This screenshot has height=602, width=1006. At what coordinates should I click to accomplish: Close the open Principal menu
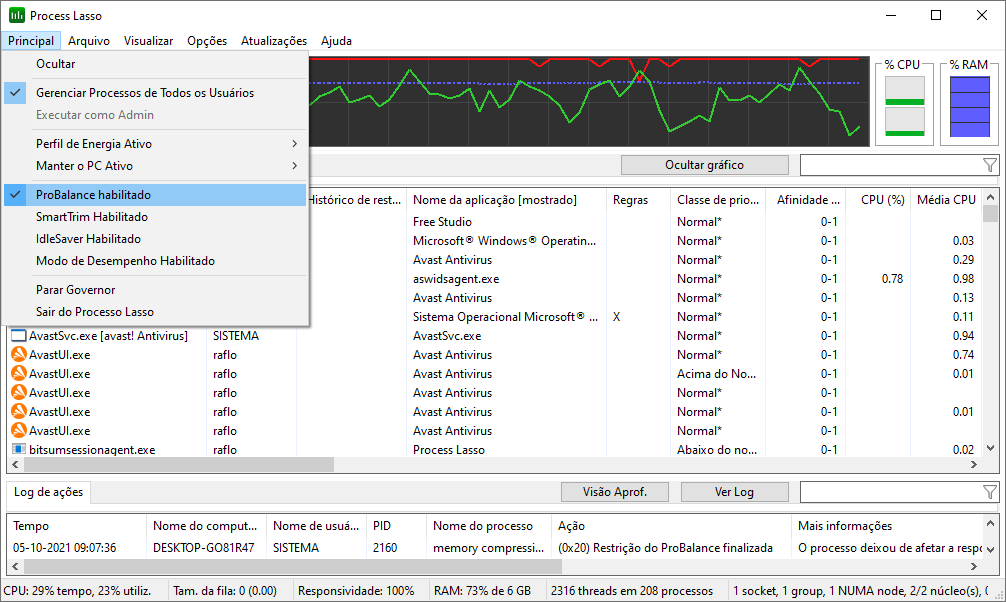point(31,40)
